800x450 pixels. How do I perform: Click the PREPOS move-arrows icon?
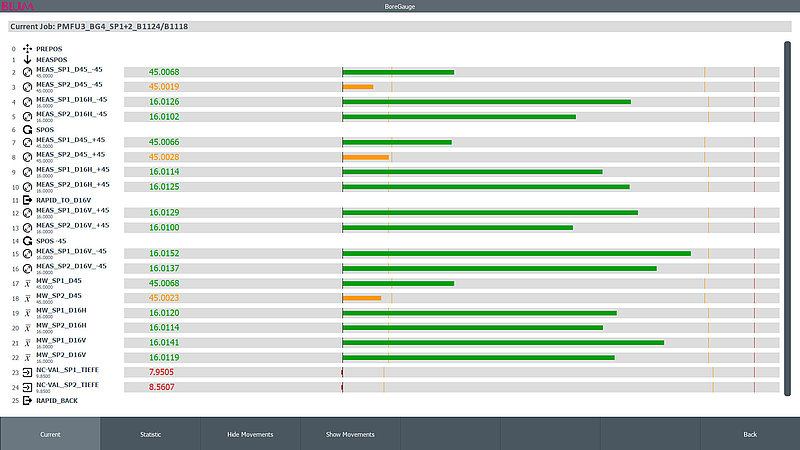coord(28,49)
